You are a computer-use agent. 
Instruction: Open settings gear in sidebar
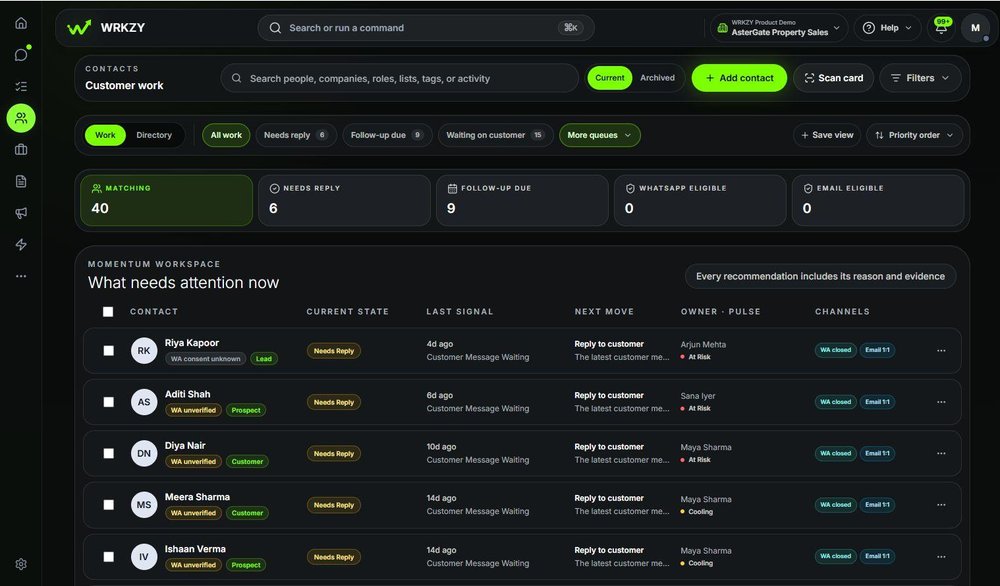21,564
